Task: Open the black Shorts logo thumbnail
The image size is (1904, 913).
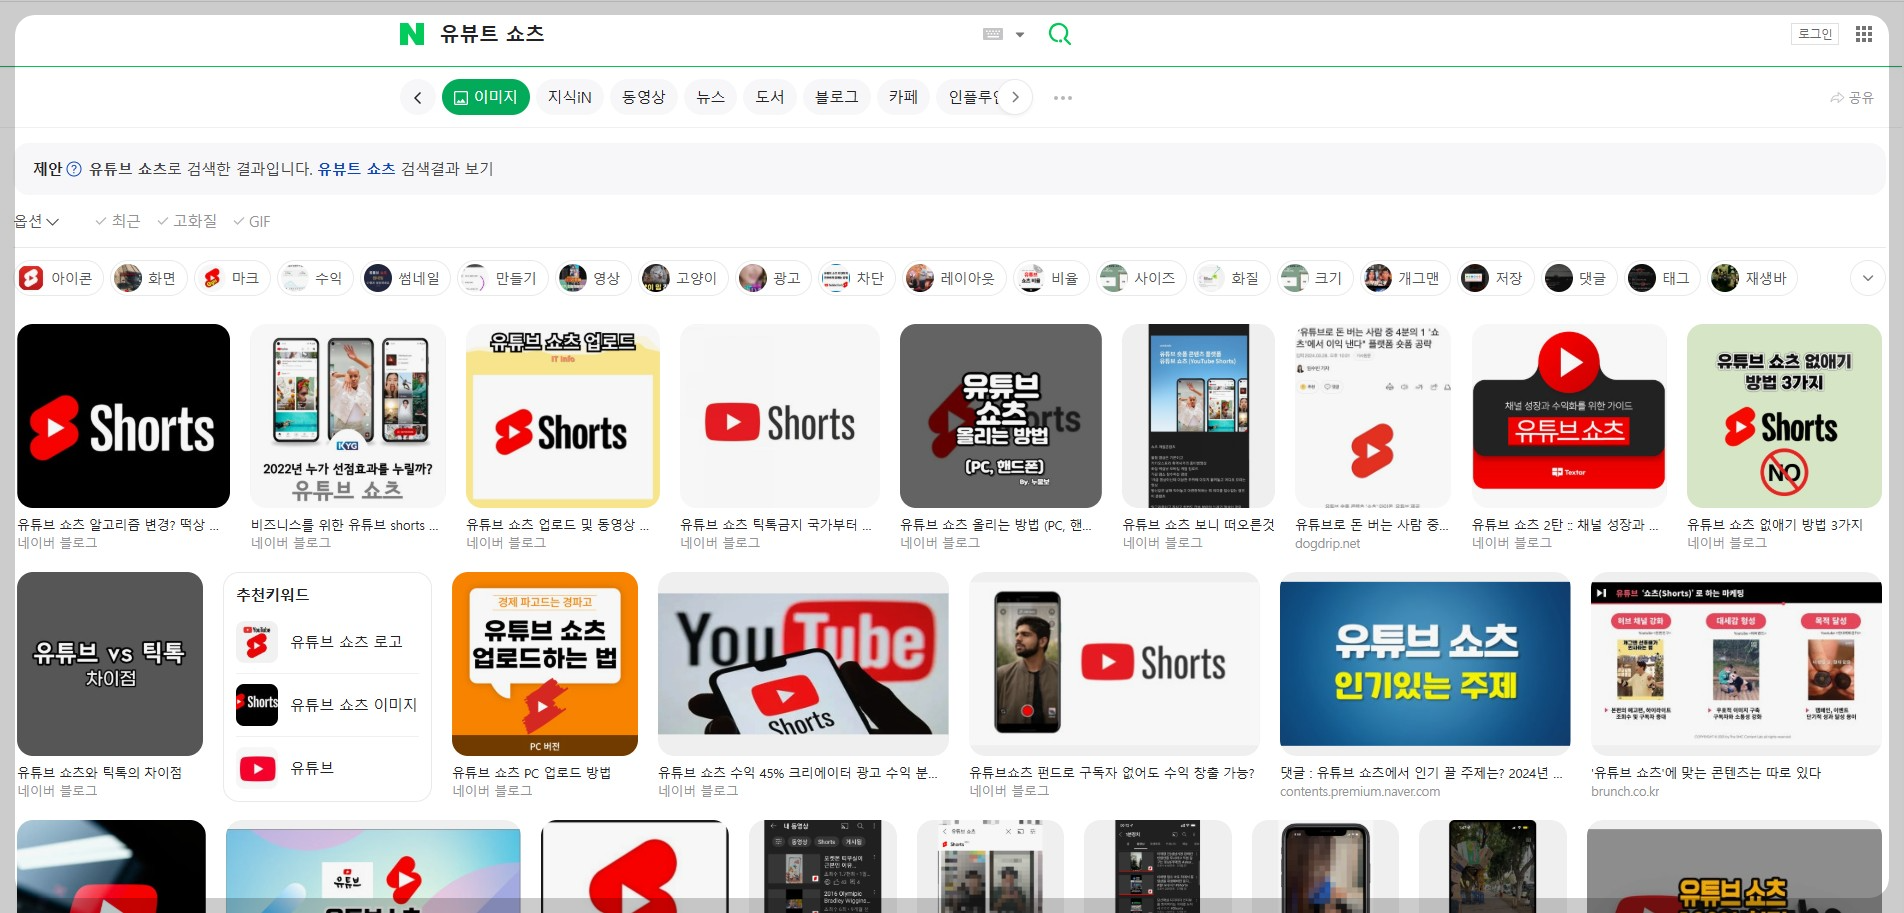Action: pos(123,416)
